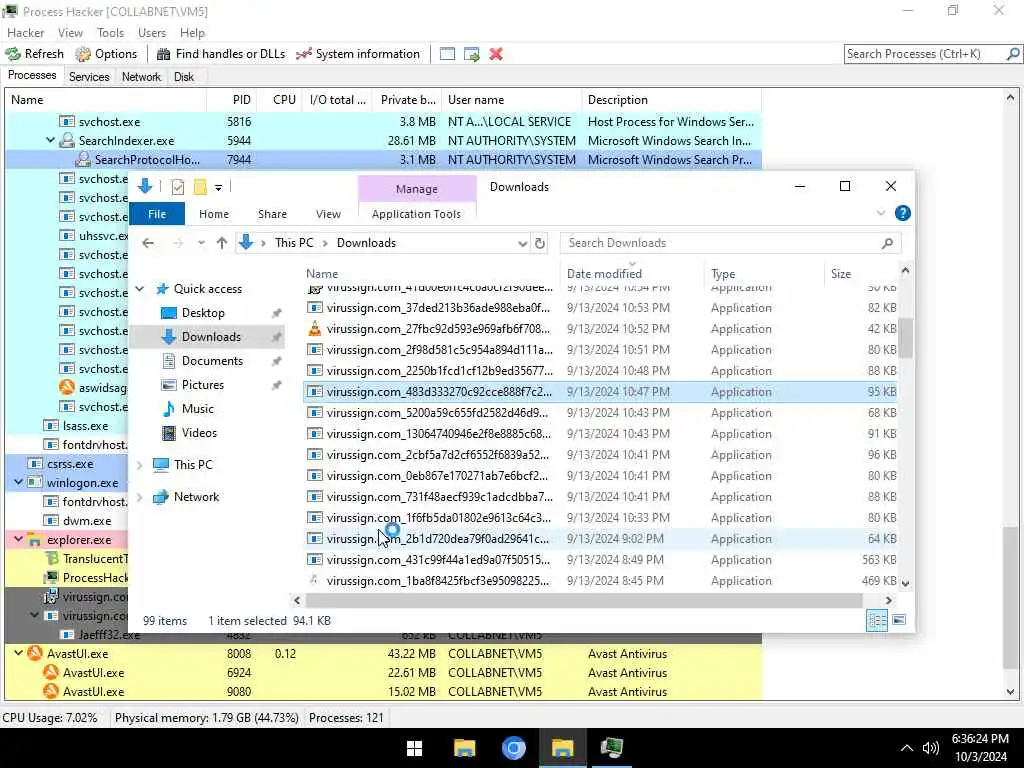Viewport: 1024px width, 768px height.
Task: Open Pictures in Quick access
Action: pos(202,385)
